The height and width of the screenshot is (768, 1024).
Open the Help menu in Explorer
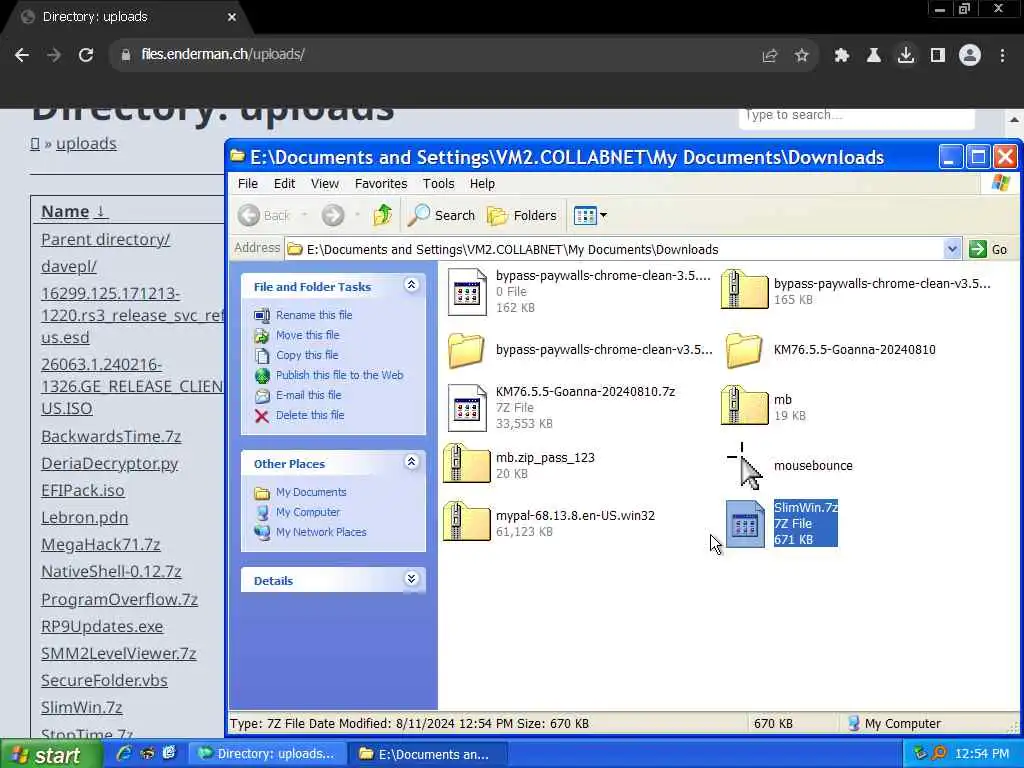click(x=482, y=184)
